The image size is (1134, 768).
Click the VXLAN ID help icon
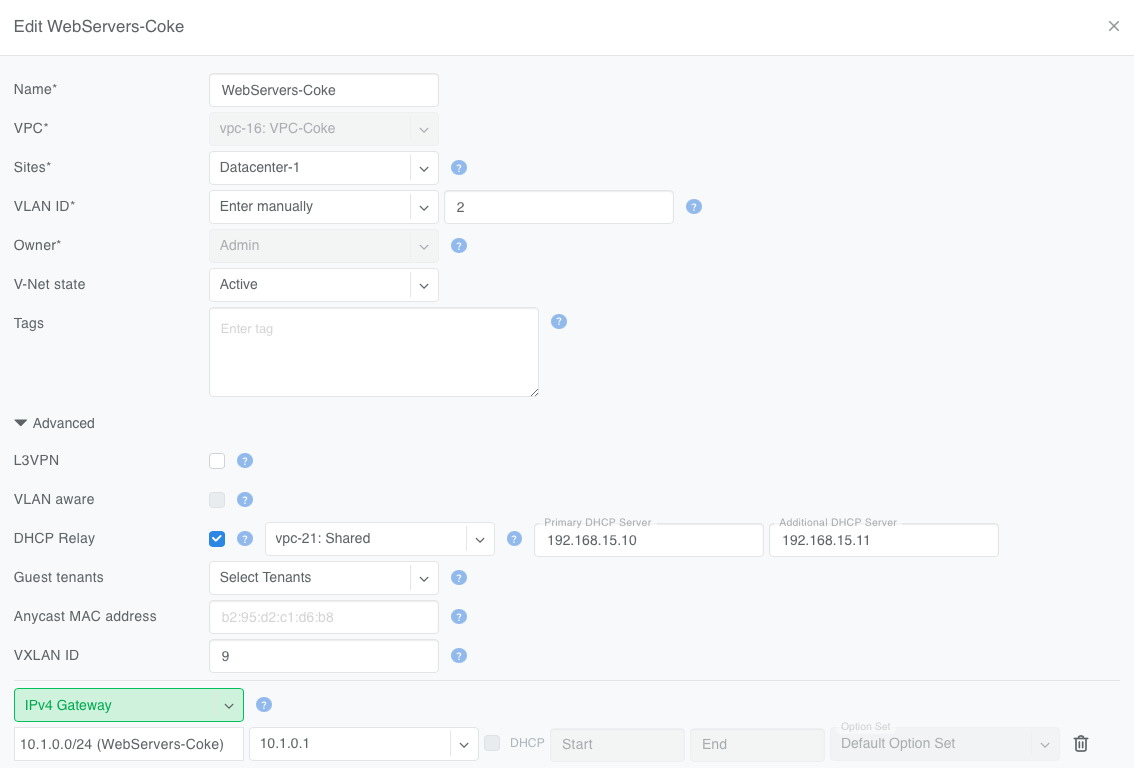coord(459,656)
